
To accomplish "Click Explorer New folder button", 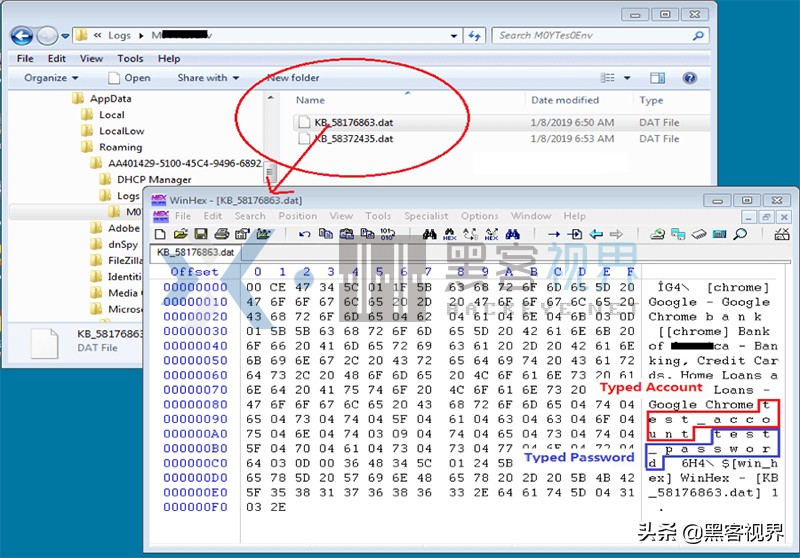I will click(x=293, y=78).
